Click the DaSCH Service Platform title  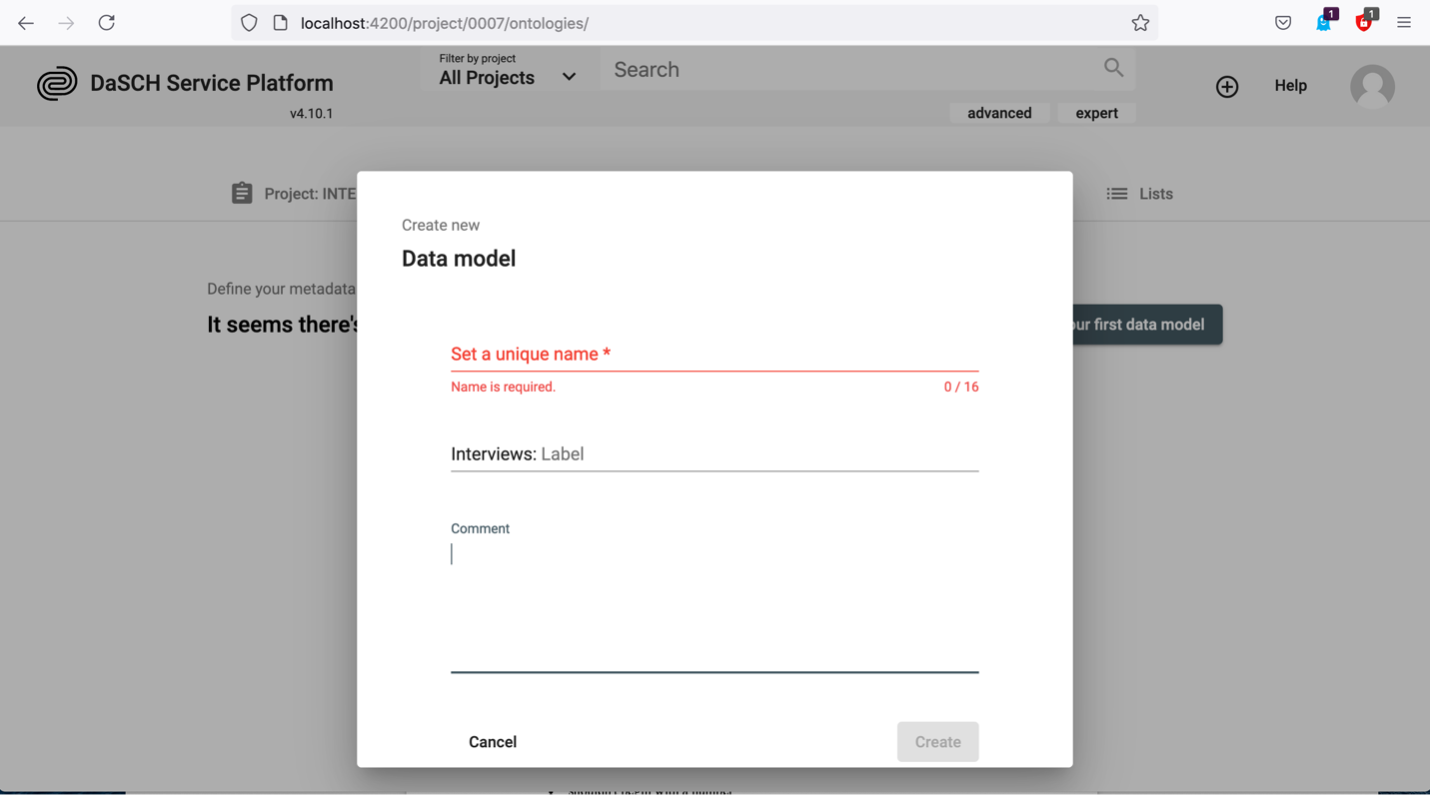tap(212, 83)
